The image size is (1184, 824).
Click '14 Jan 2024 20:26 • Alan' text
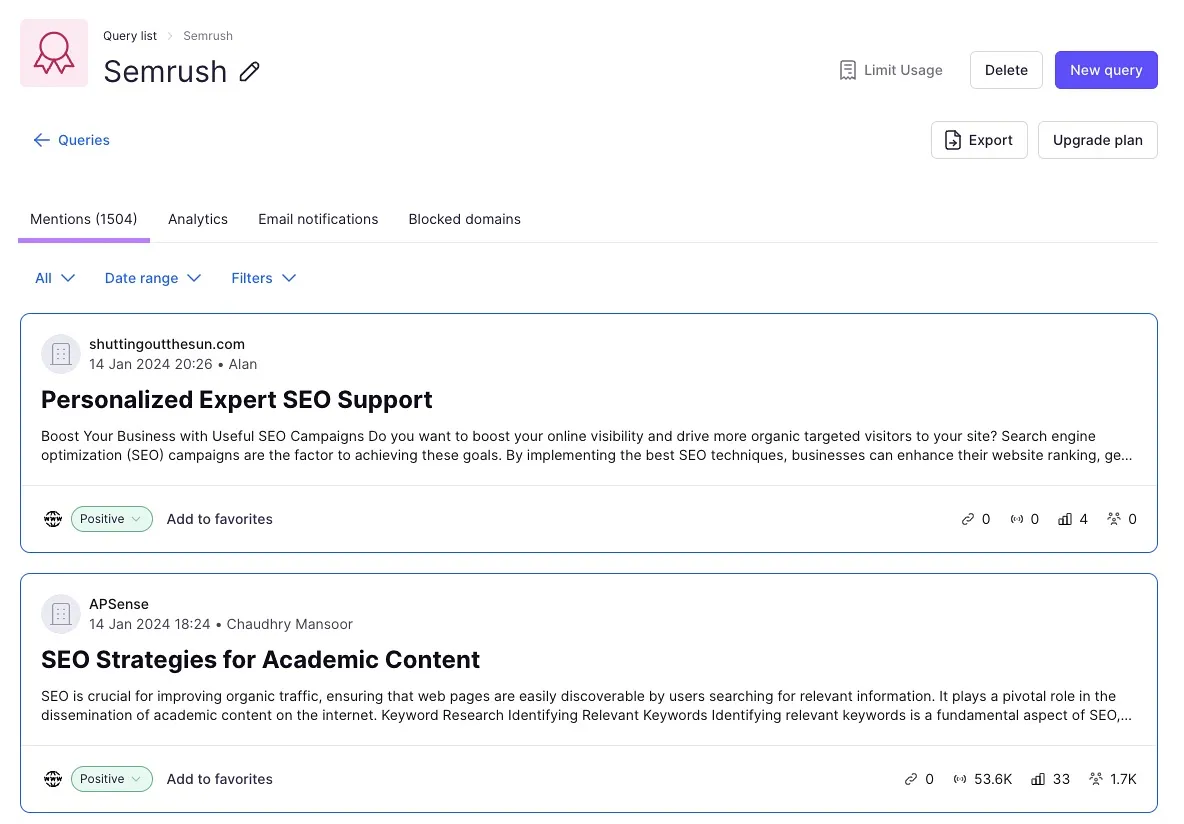[x=173, y=364]
